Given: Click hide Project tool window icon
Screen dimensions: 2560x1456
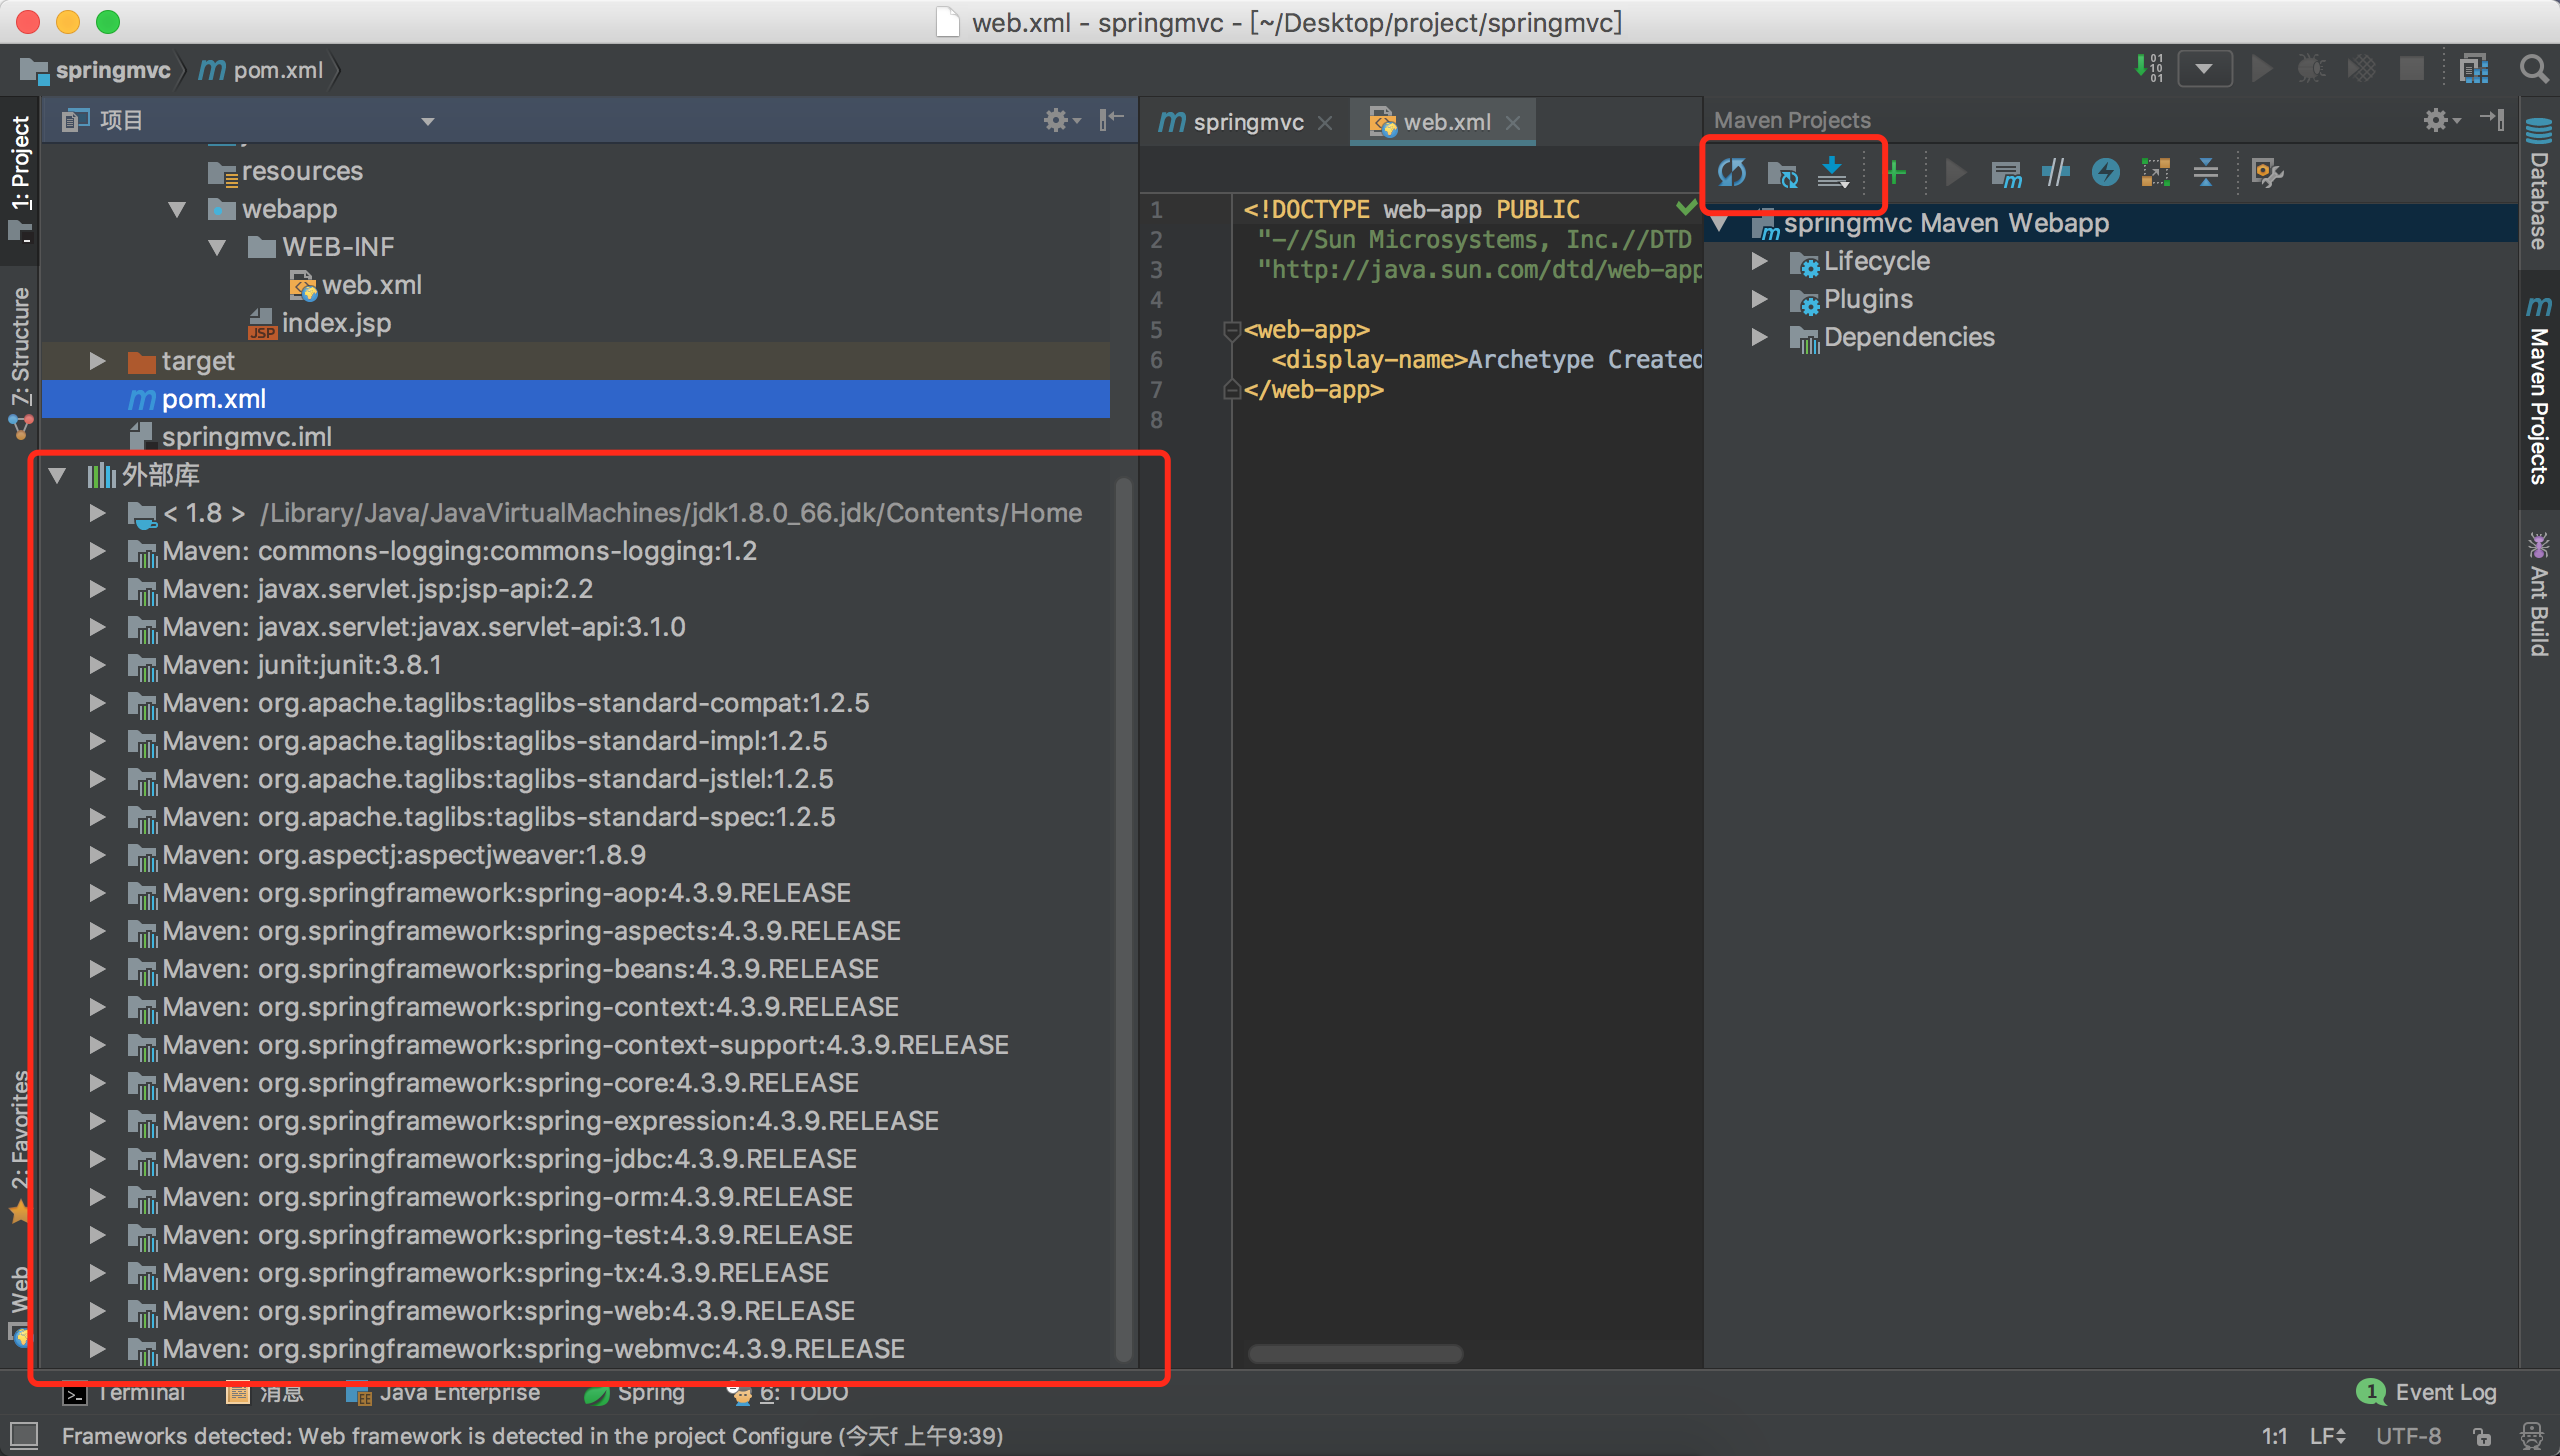Looking at the screenshot, I should pos(1111,120).
